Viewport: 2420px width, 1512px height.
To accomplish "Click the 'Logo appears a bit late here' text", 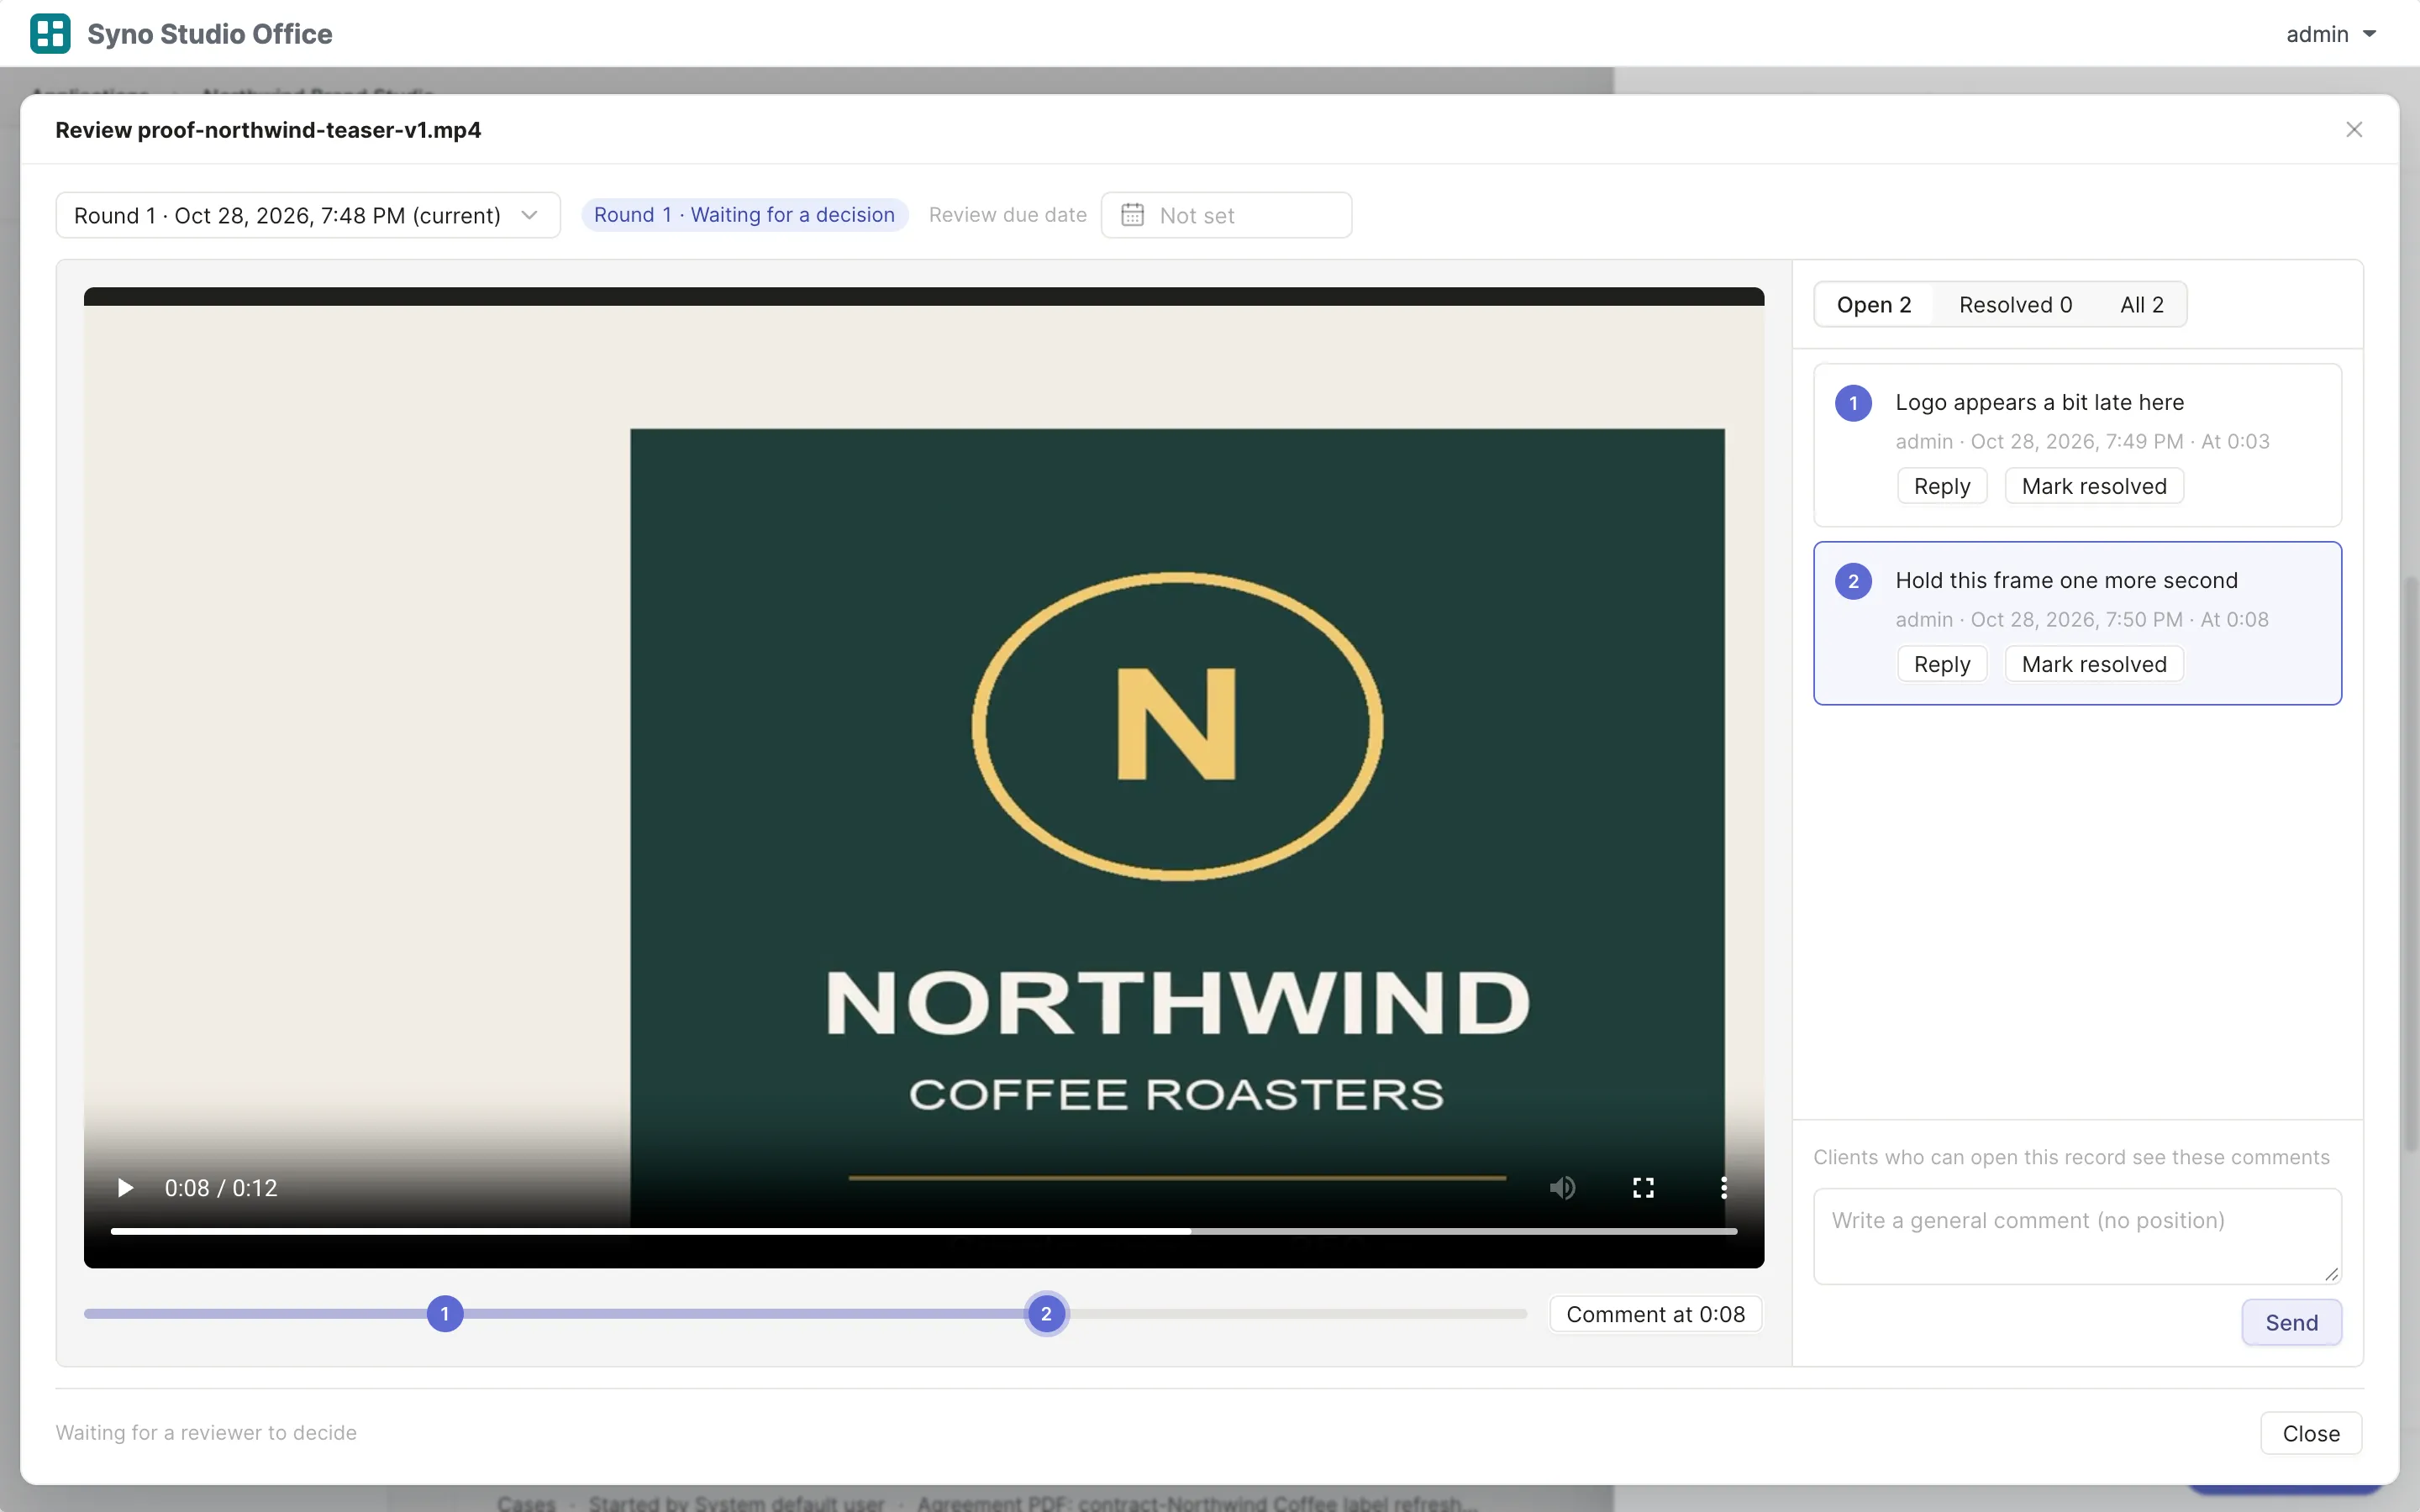I will 2039,402.
